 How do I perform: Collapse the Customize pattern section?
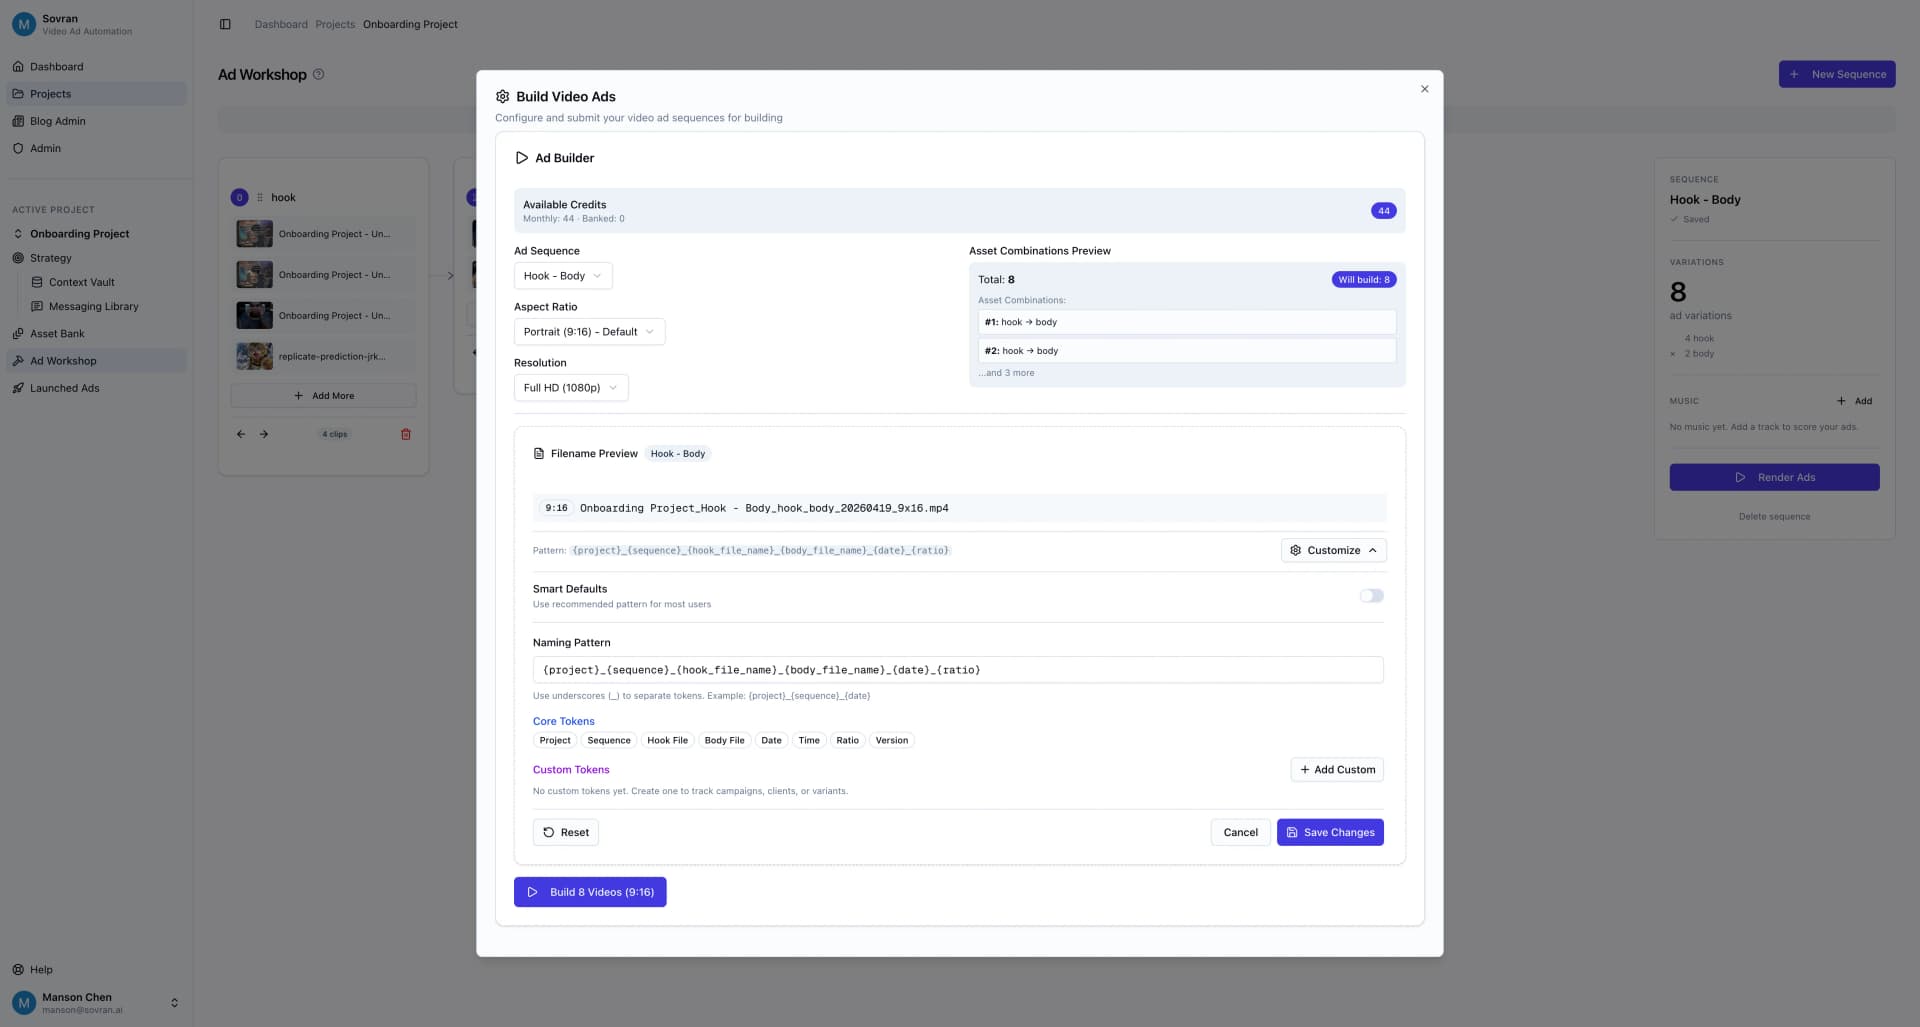pos(1333,550)
